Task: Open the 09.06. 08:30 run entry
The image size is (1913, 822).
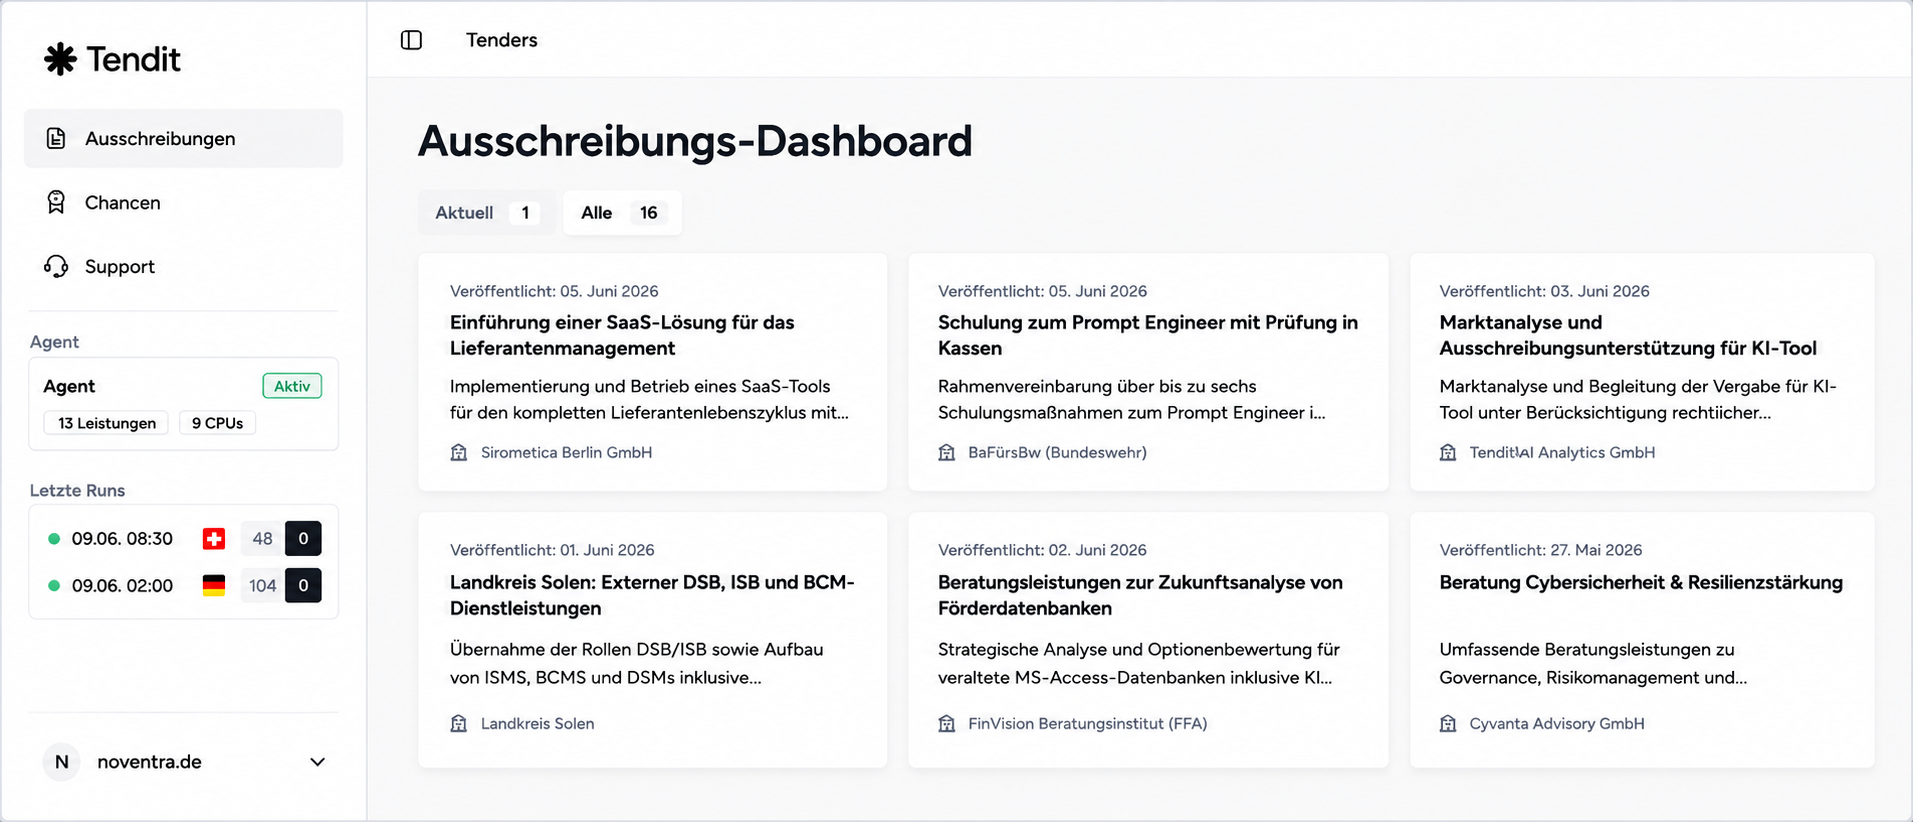Action: click(x=183, y=539)
